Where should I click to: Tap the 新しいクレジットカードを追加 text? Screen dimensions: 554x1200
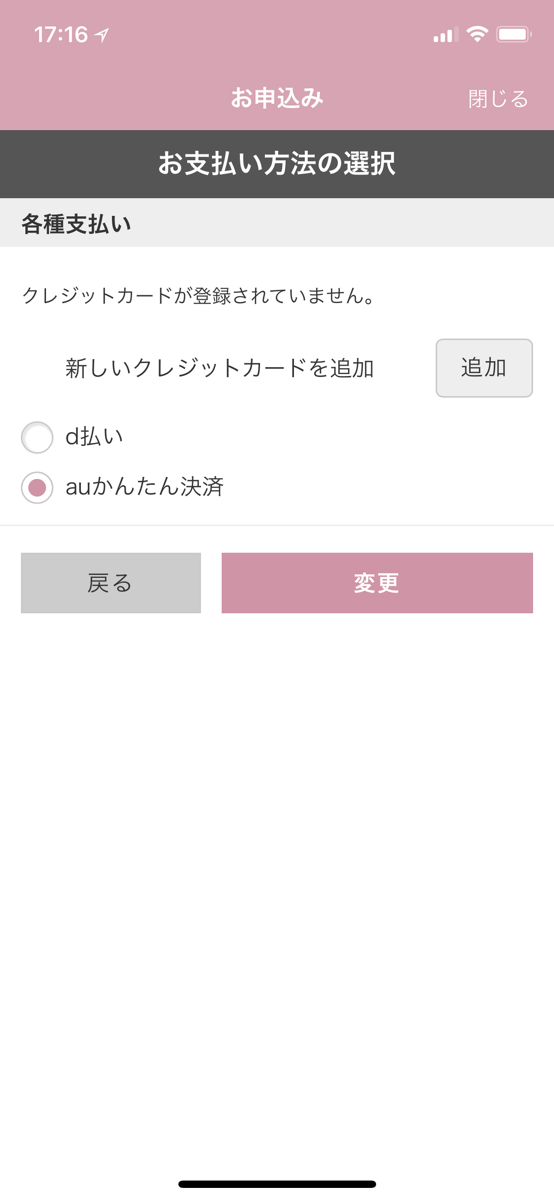(x=220, y=368)
